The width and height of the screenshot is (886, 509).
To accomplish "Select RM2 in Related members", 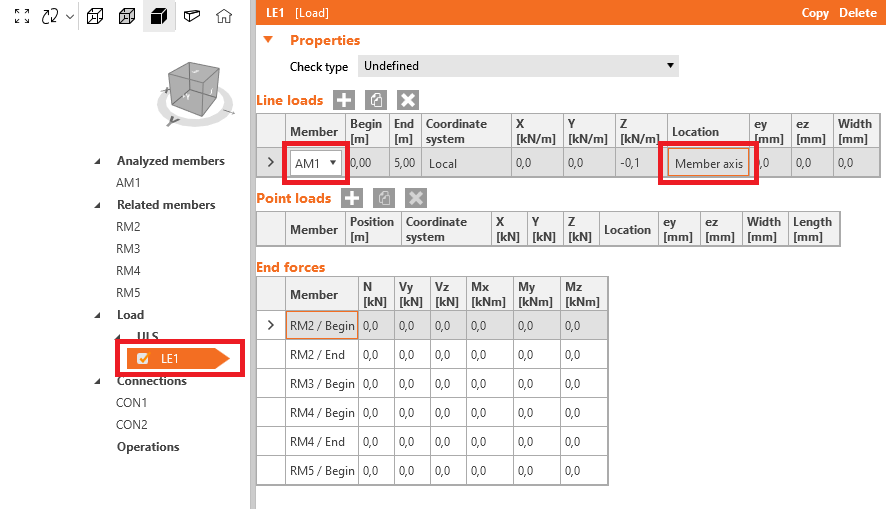I will [x=128, y=227].
